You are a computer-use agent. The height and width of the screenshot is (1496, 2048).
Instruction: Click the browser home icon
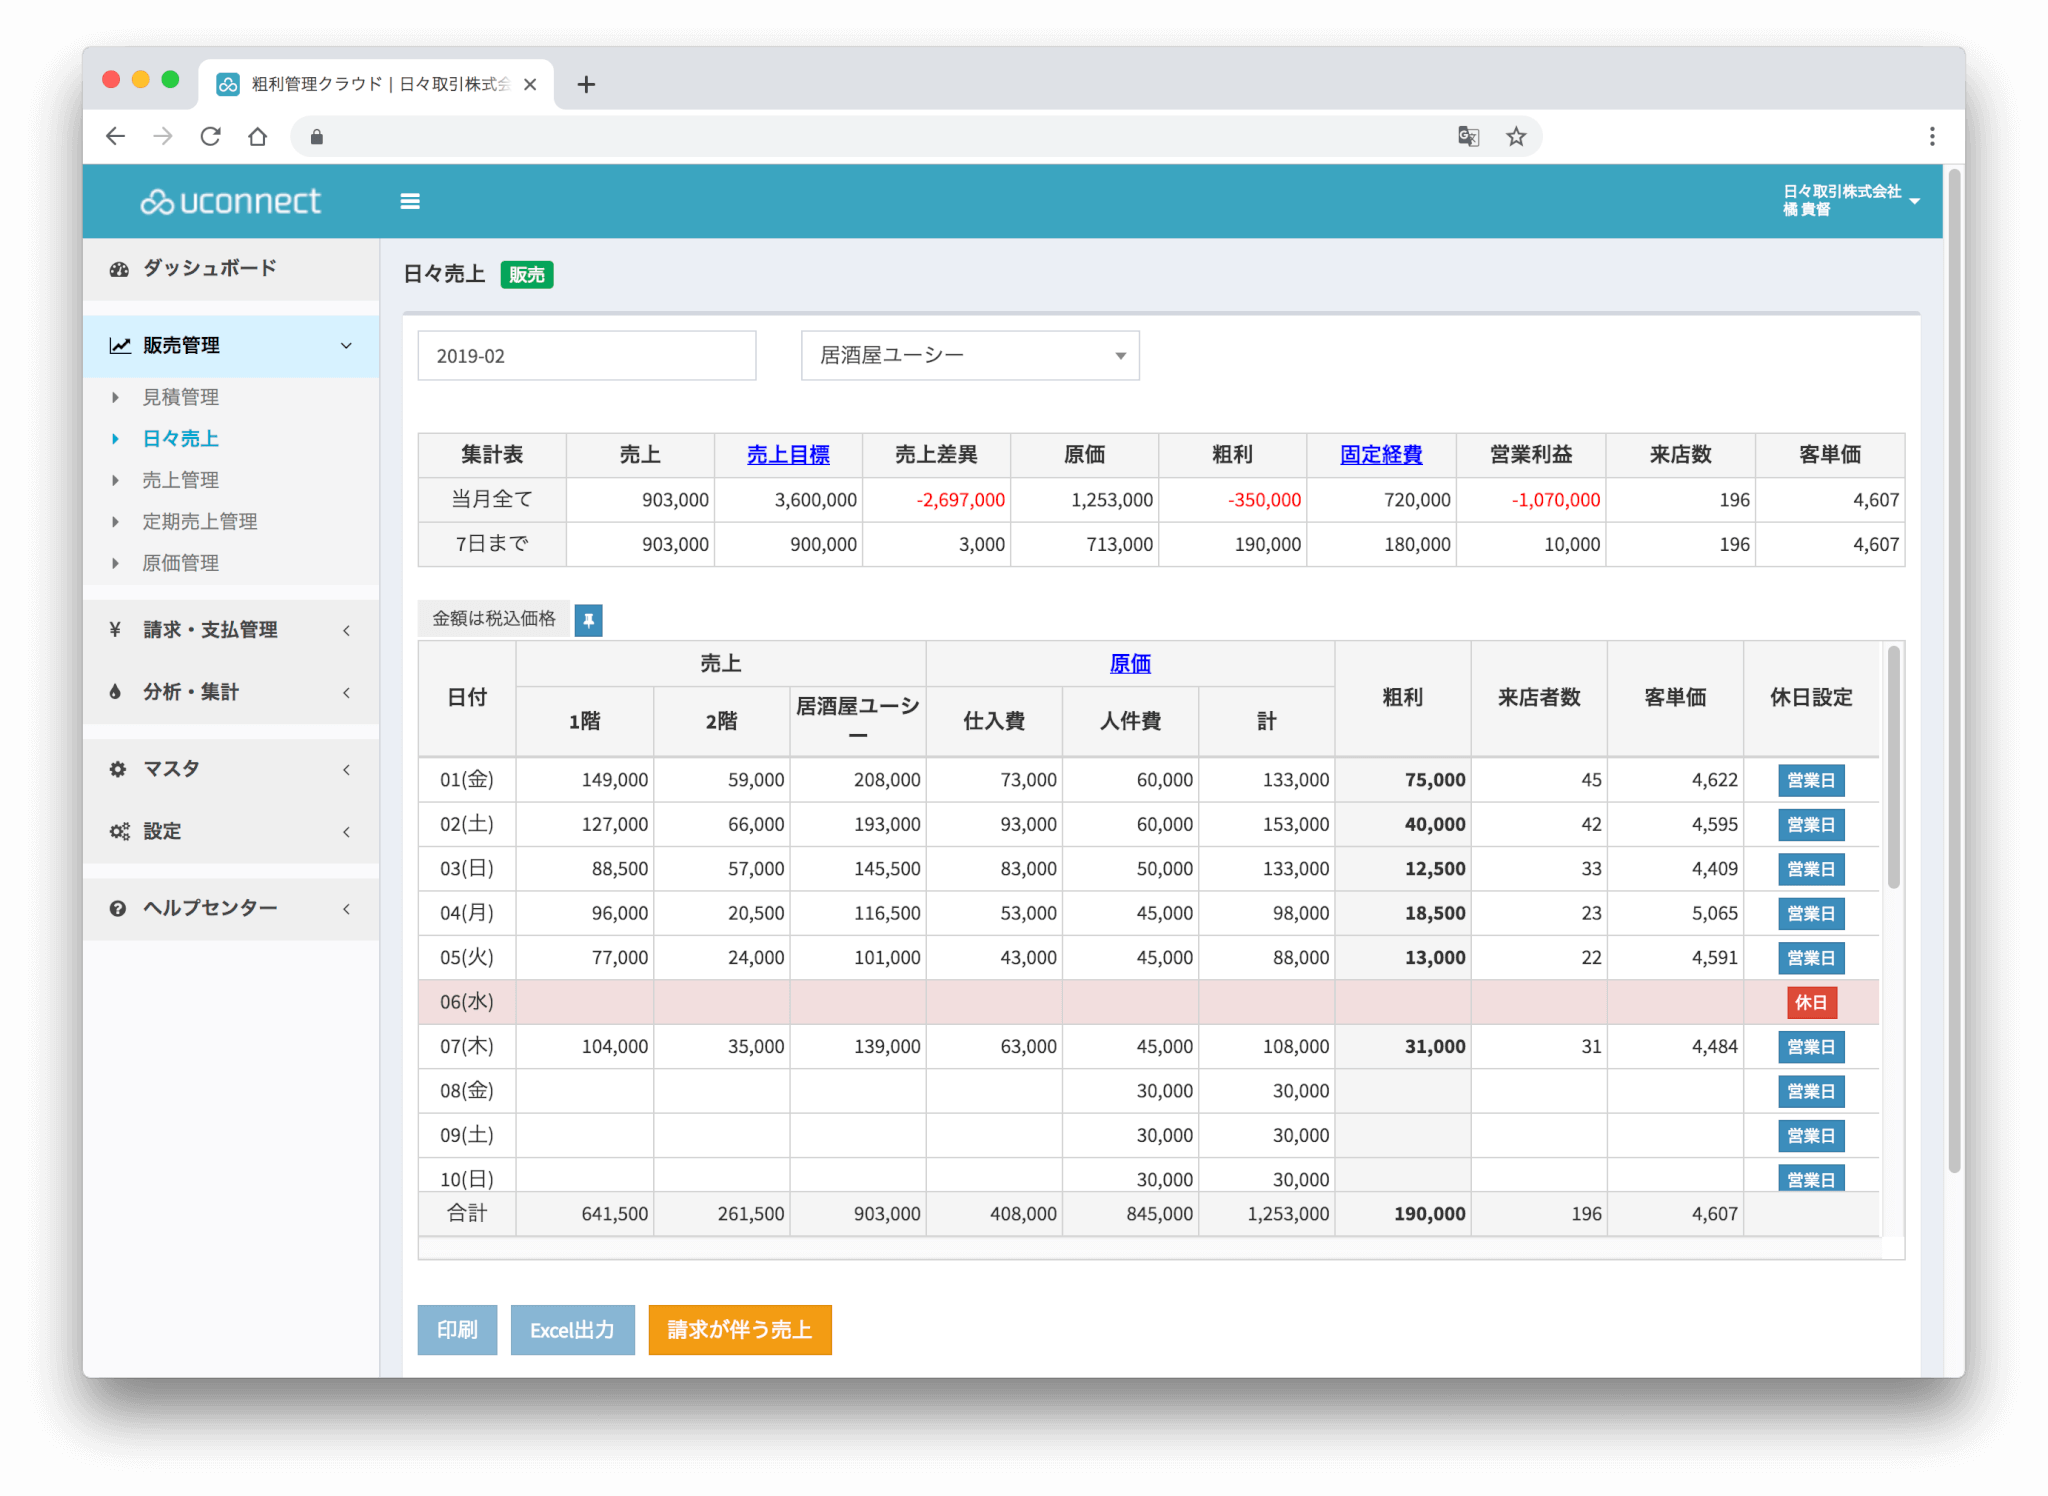point(258,137)
